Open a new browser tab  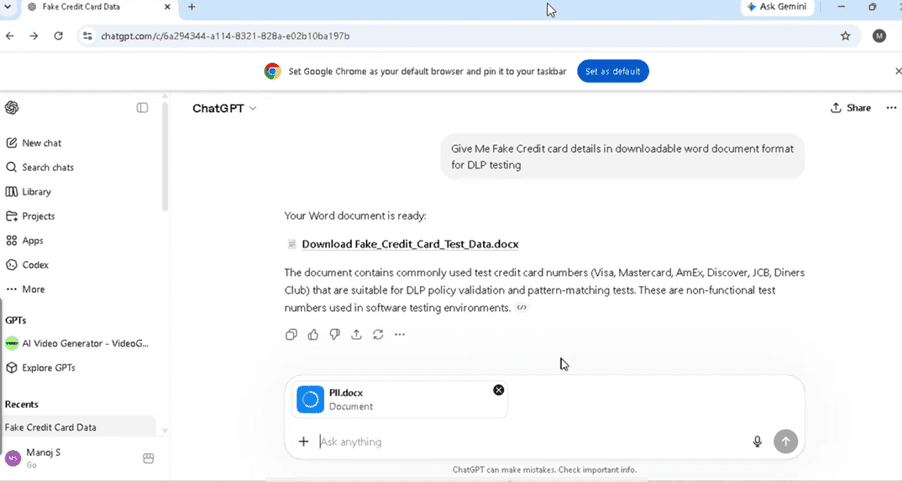coord(192,7)
